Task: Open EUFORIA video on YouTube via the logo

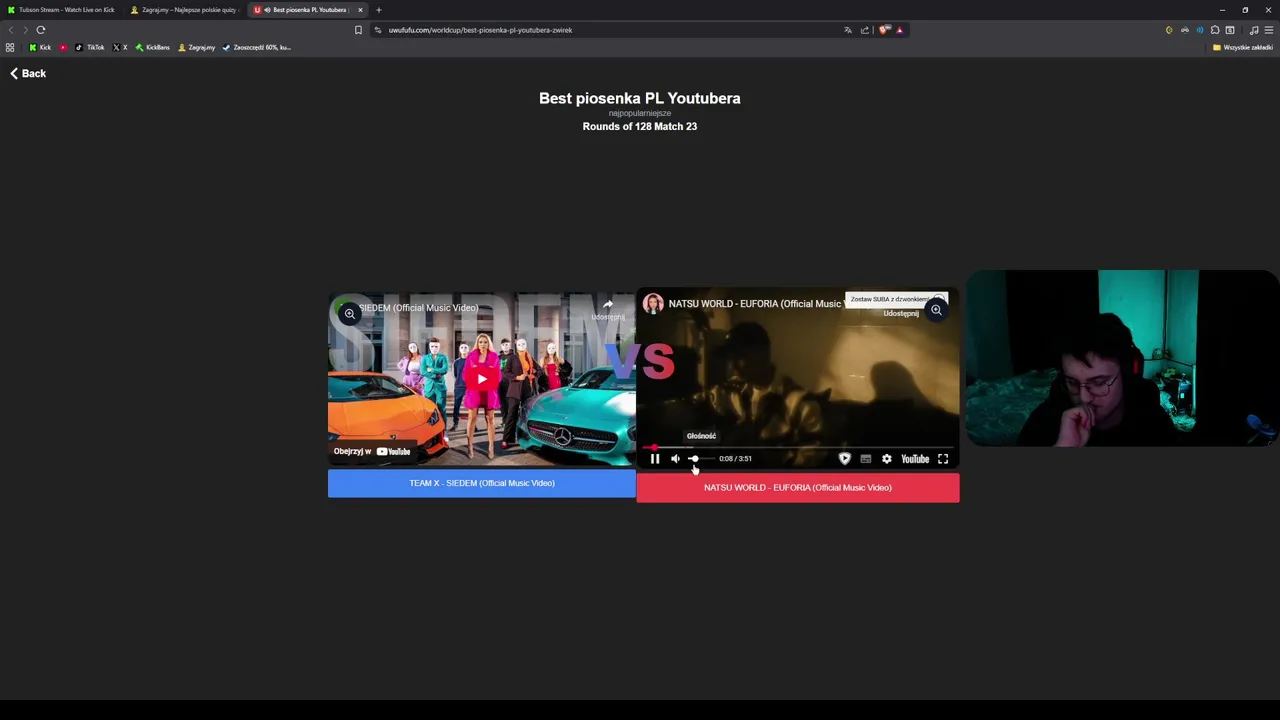Action: coord(915,459)
